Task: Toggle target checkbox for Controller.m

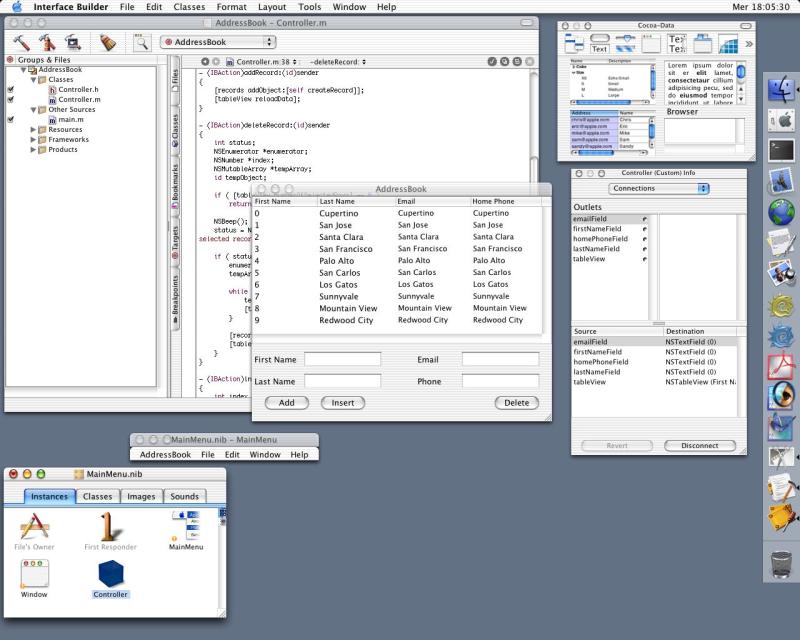Action: (x=10, y=99)
